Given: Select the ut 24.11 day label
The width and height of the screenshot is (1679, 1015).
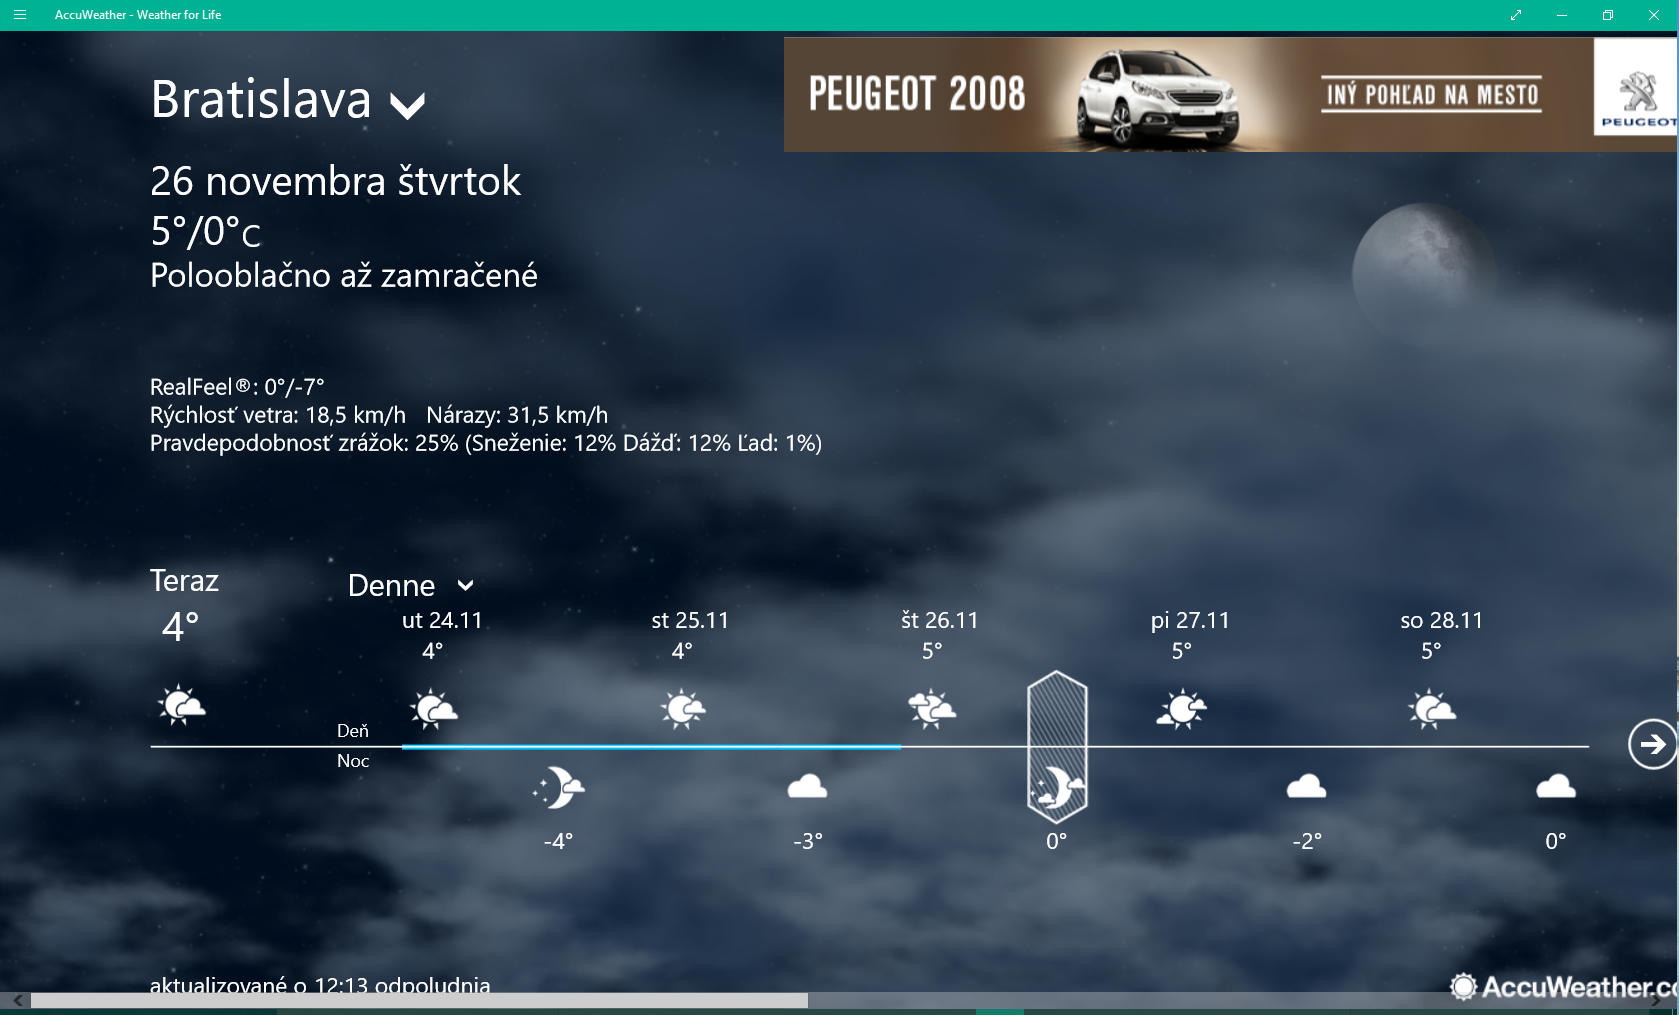Looking at the screenshot, I should tap(442, 621).
